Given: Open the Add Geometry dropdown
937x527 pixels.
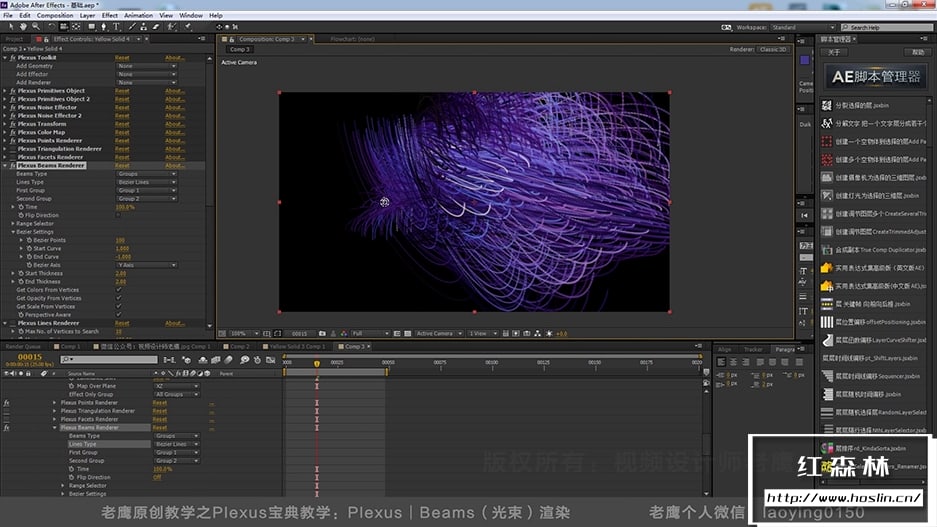Looking at the screenshot, I should (146, 66).
